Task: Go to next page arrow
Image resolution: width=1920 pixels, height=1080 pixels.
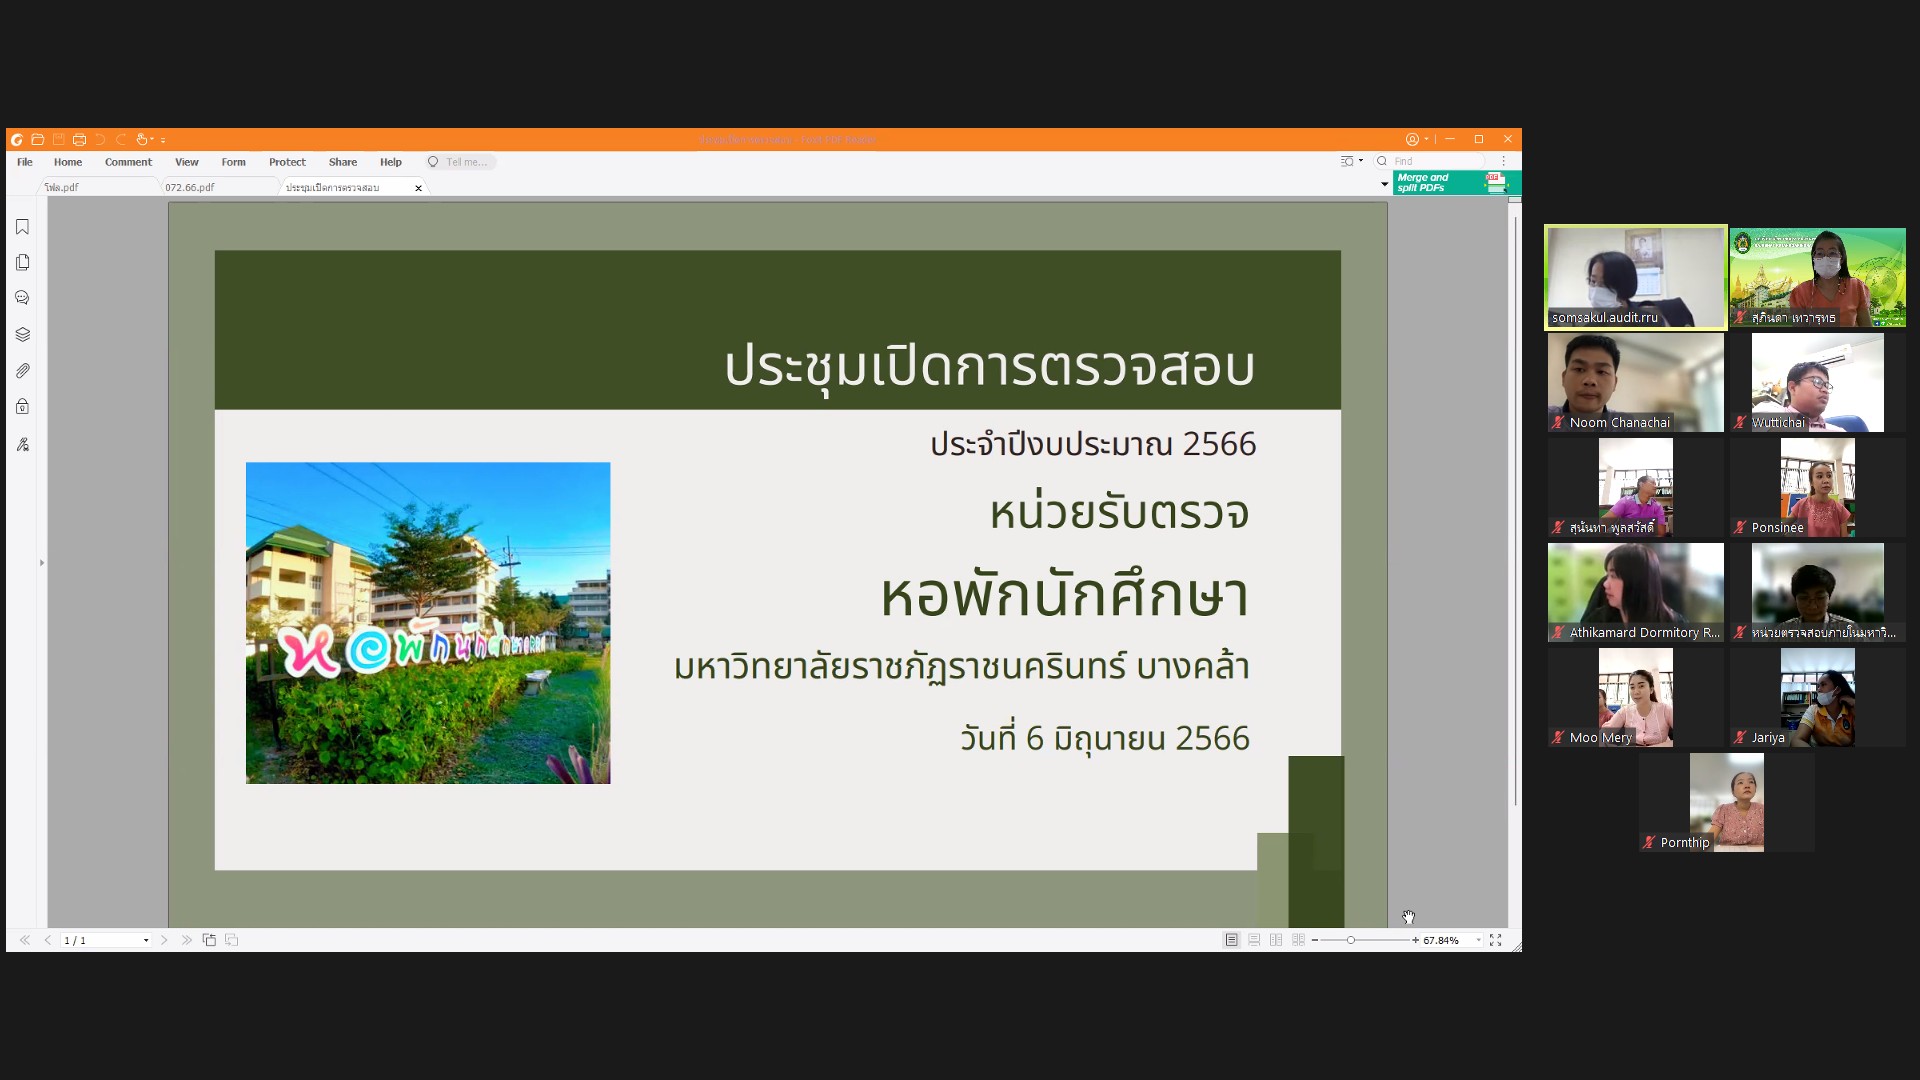Action: 164,940
